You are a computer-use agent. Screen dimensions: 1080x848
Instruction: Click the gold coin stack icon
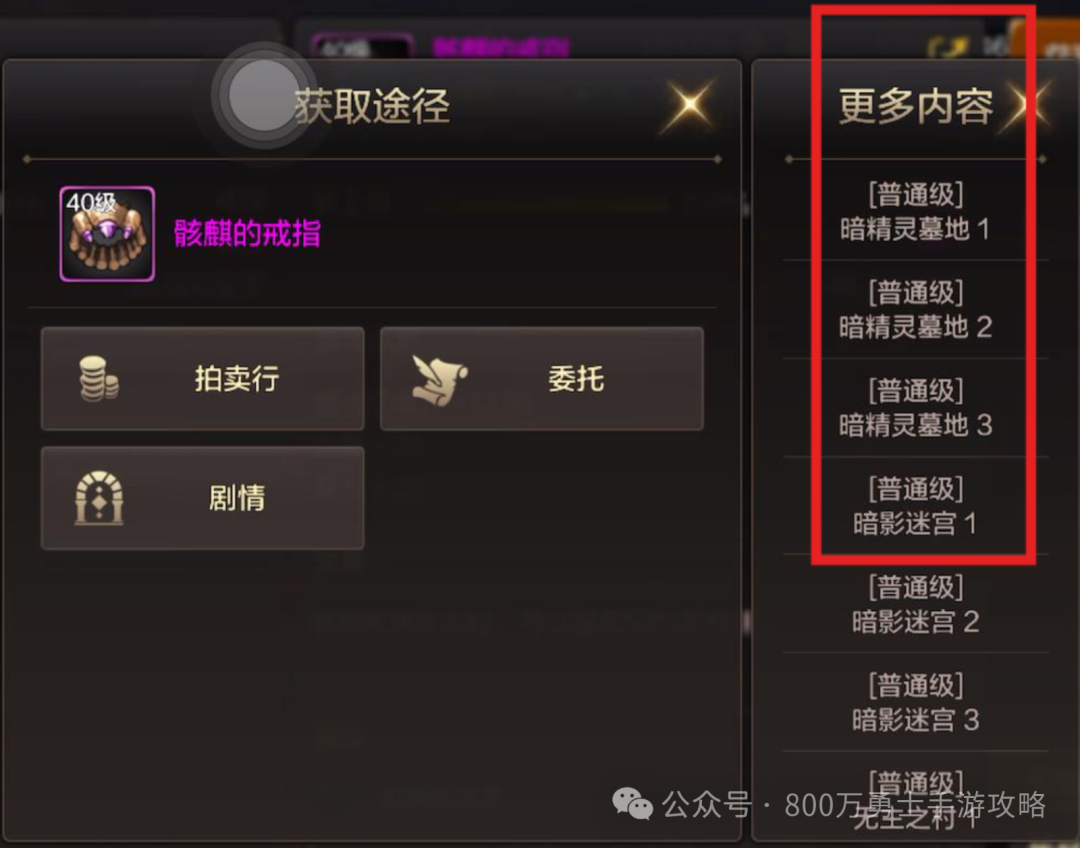click(98, 378)
